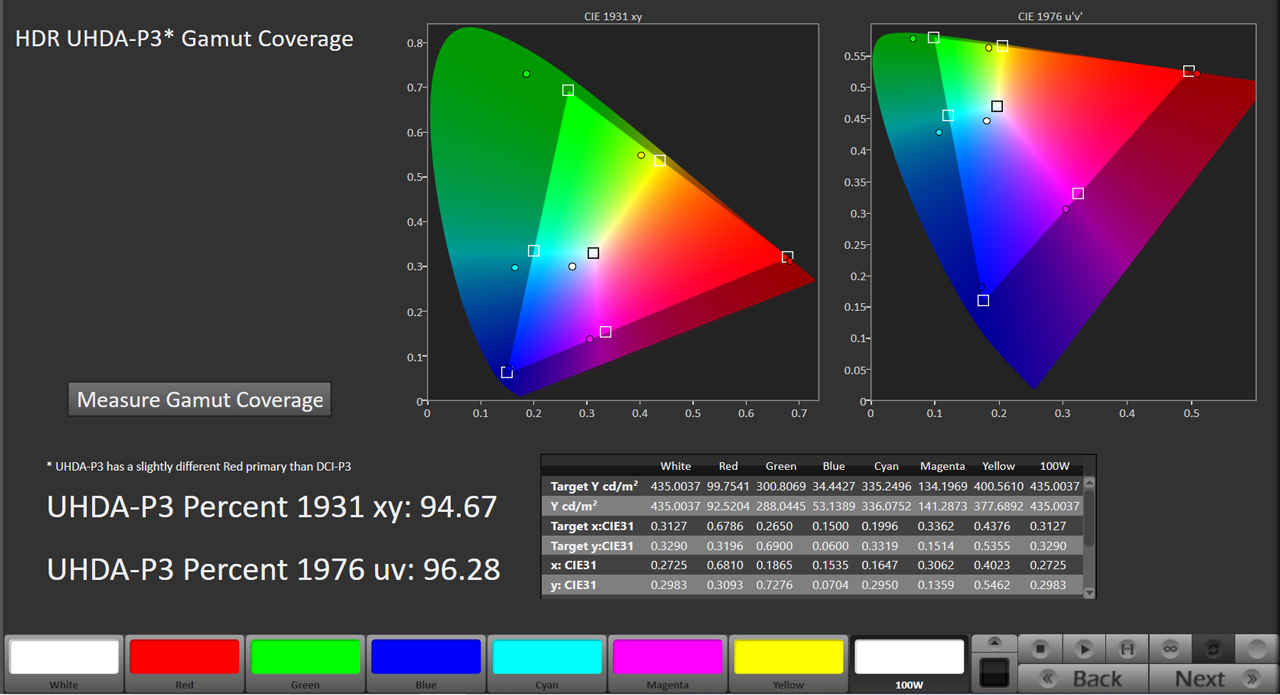Screen dimensions: 1280x695
Task: Click table cell 141.2873
Action: click(943, 506)
